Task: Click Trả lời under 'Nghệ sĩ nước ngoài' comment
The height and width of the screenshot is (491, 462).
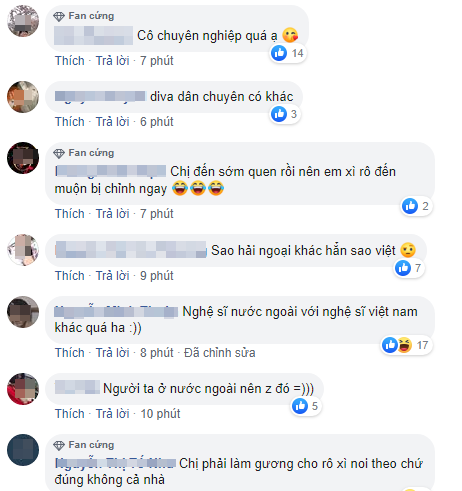Action: point(112,353)
